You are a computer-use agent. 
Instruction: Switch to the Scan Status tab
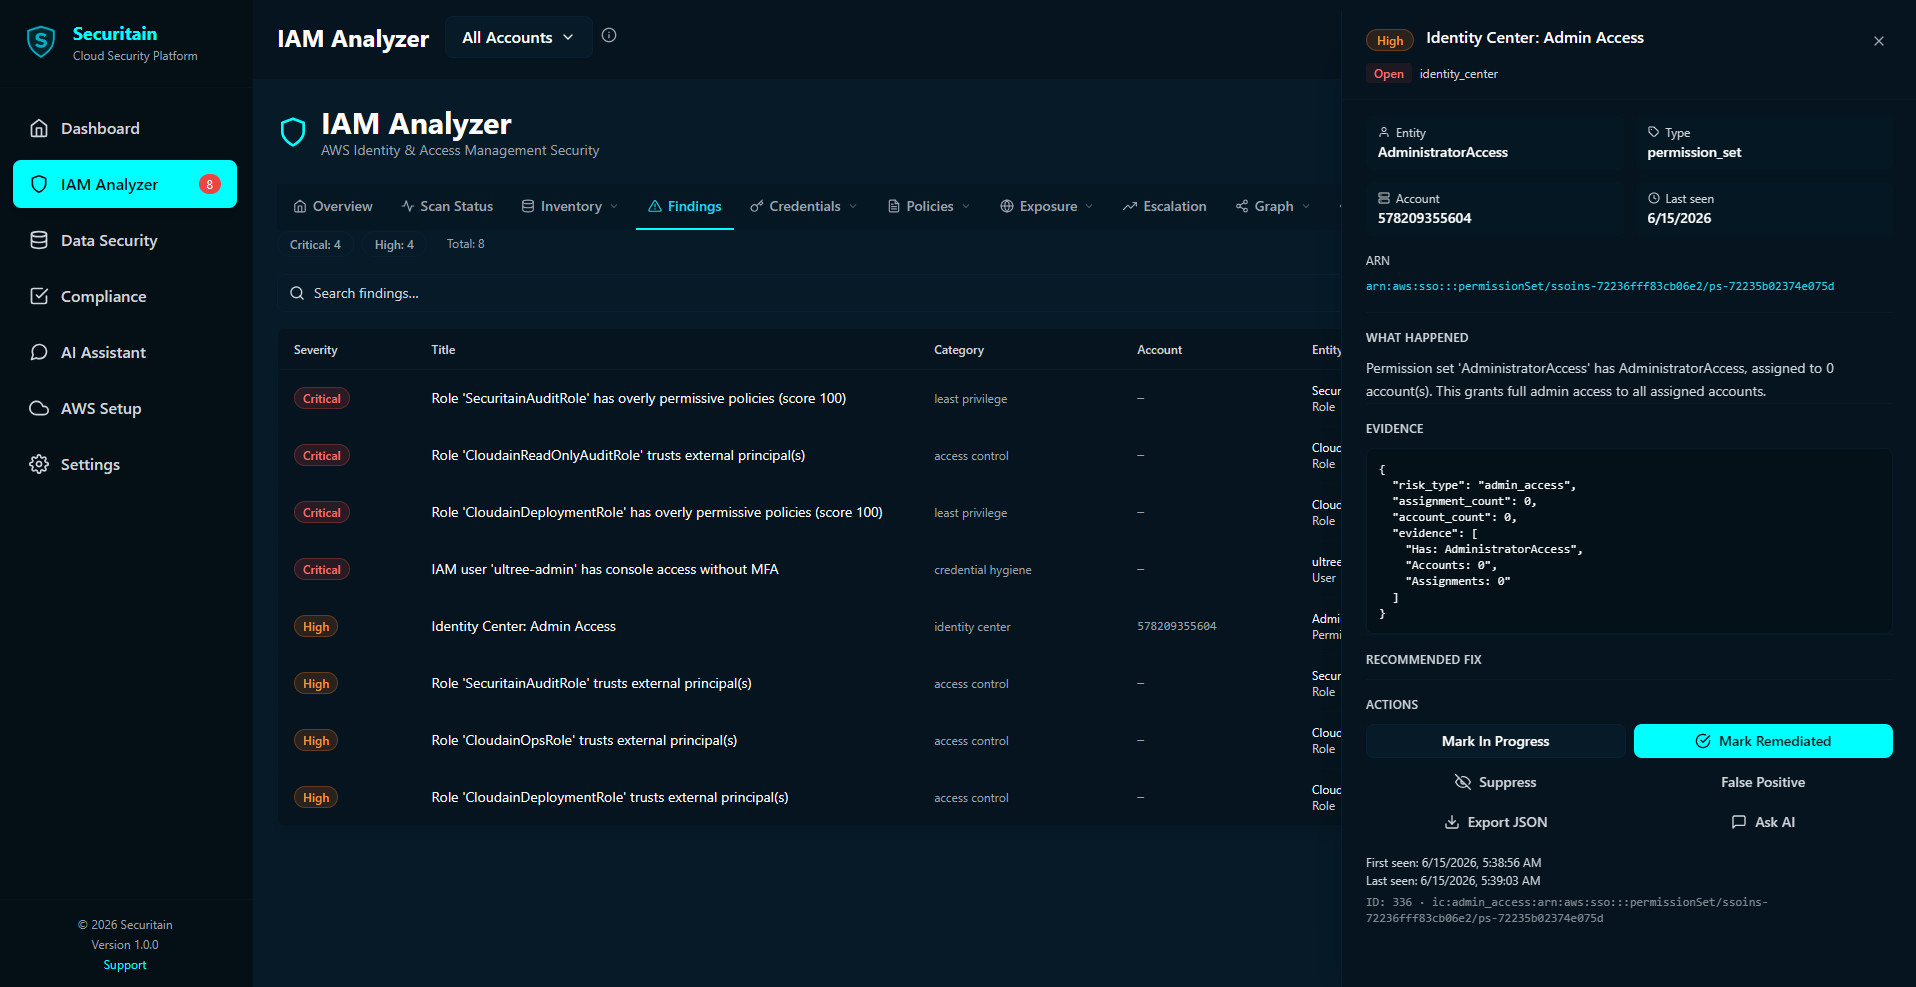coord(447,206)
